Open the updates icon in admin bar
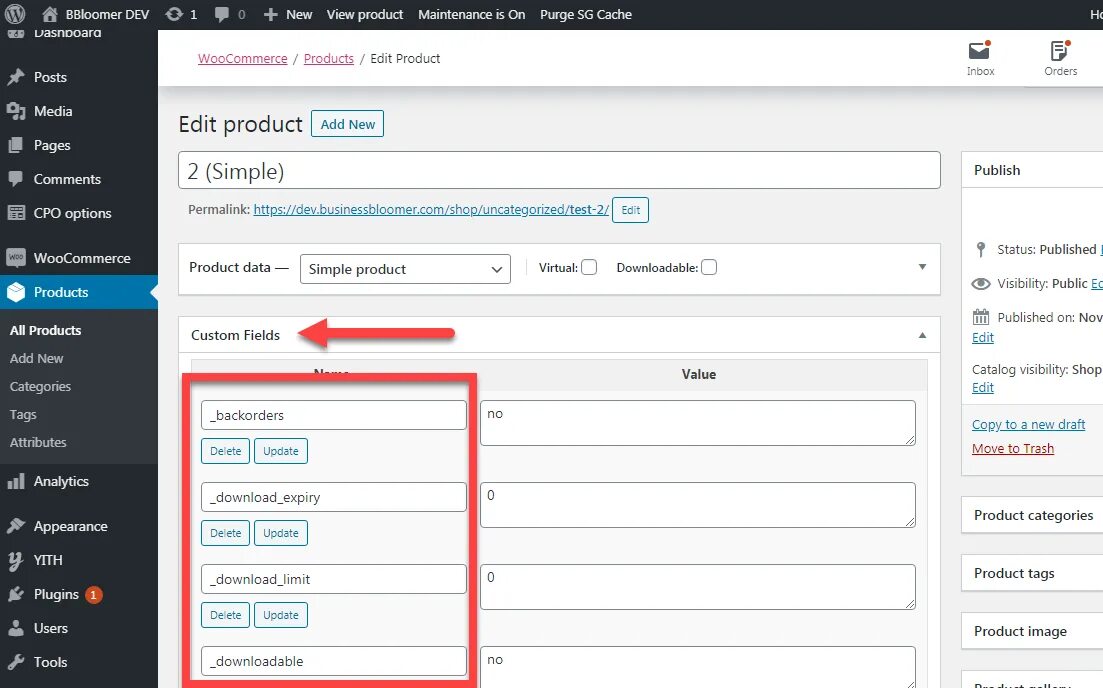The width and height of the screenshot is (1103, 688). (174, 14)
